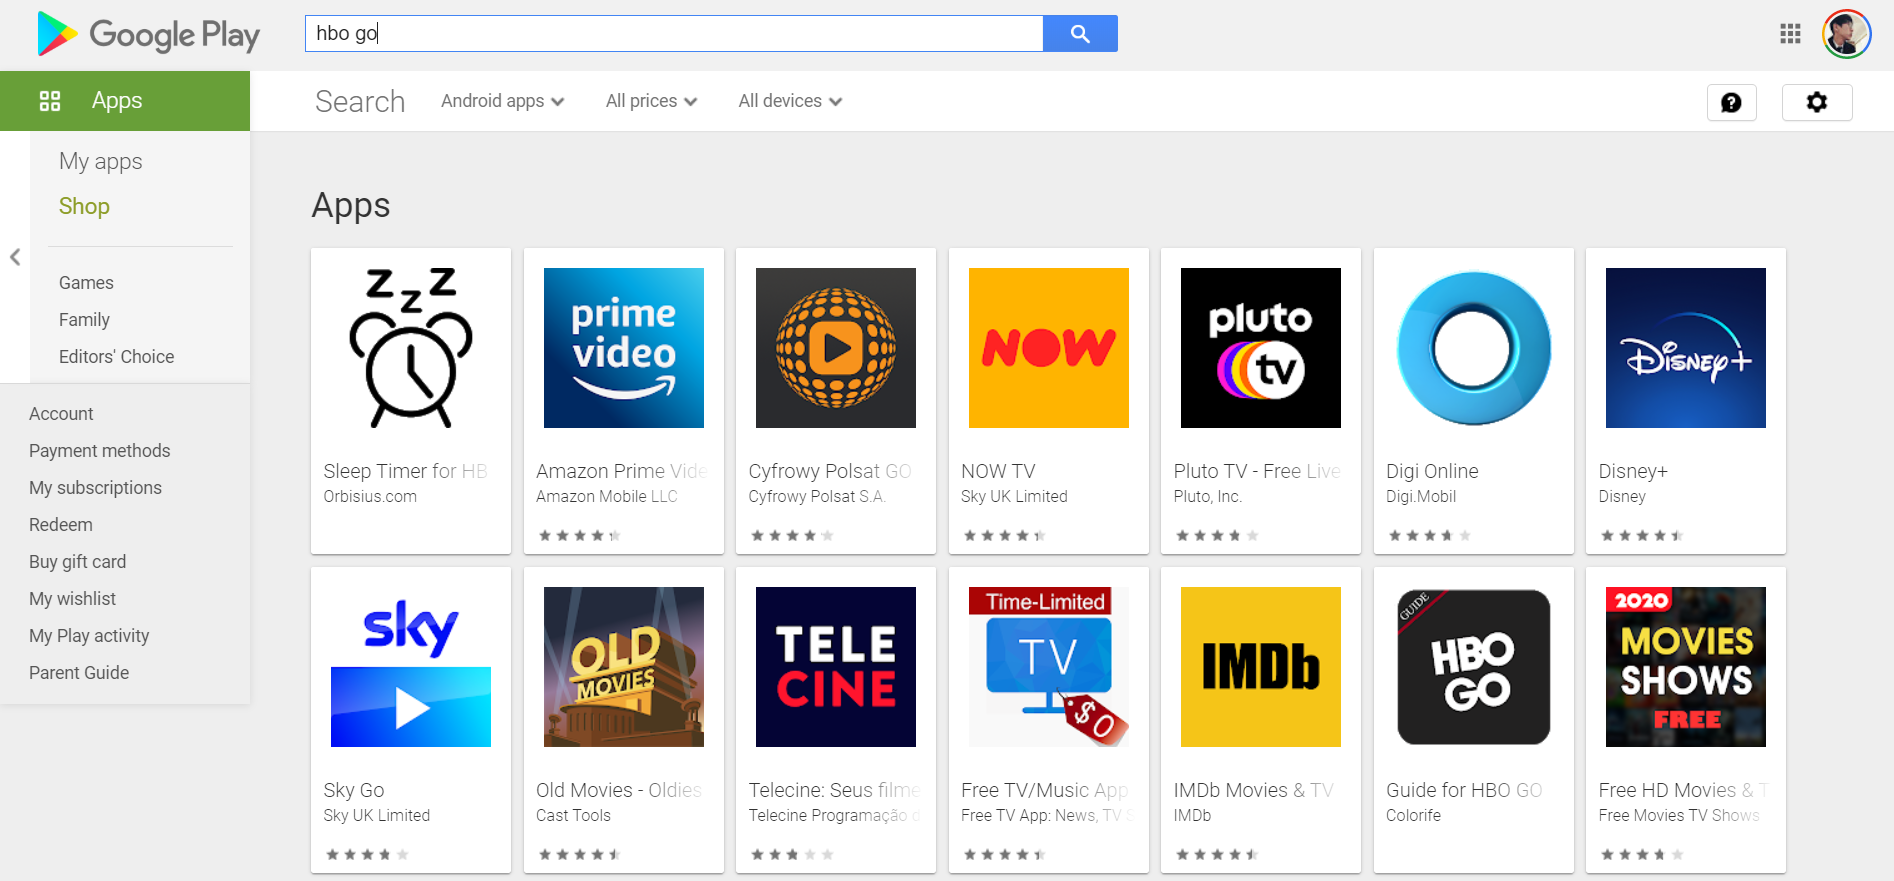
Task: Click the Guide for HBO GO title
Action: click(x=1464, y=790)
